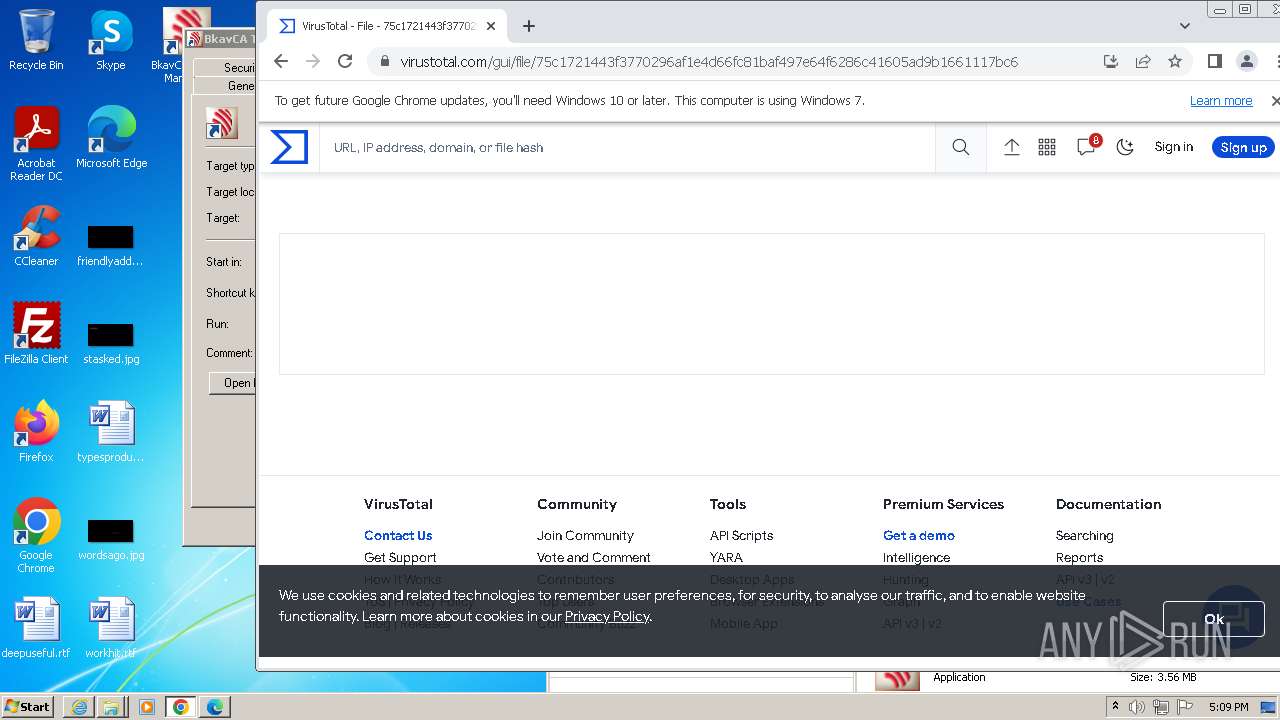The width and height of the screenshot is (1280, 720).
Task: Open Chrome profile avatar icon
Action: coord(1247,61)
